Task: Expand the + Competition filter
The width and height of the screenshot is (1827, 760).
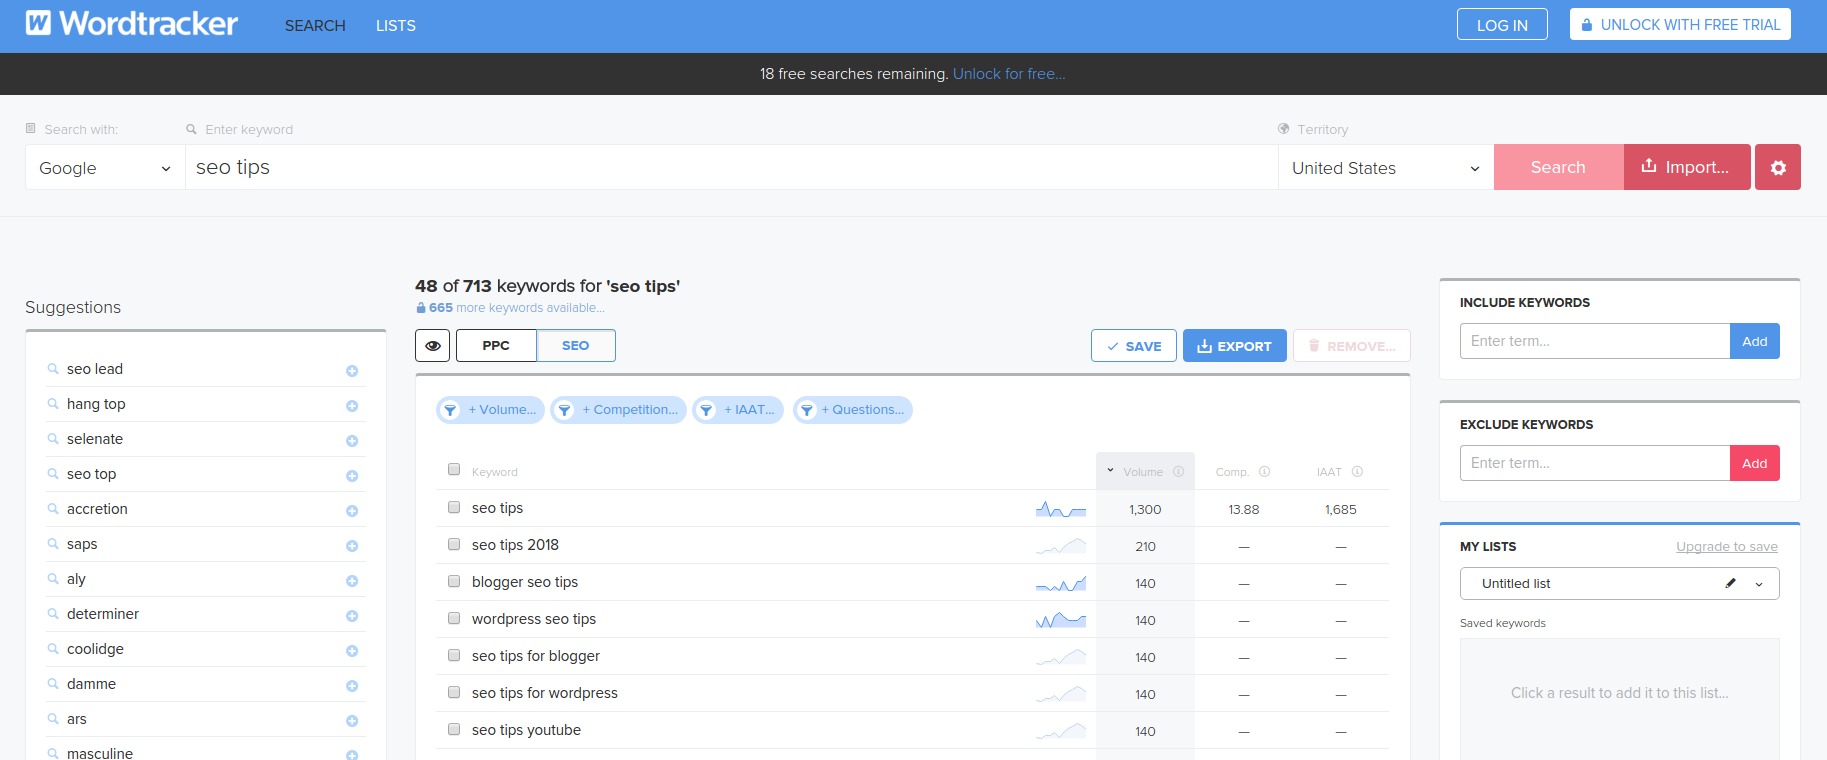Action: (x=618, y=410)
